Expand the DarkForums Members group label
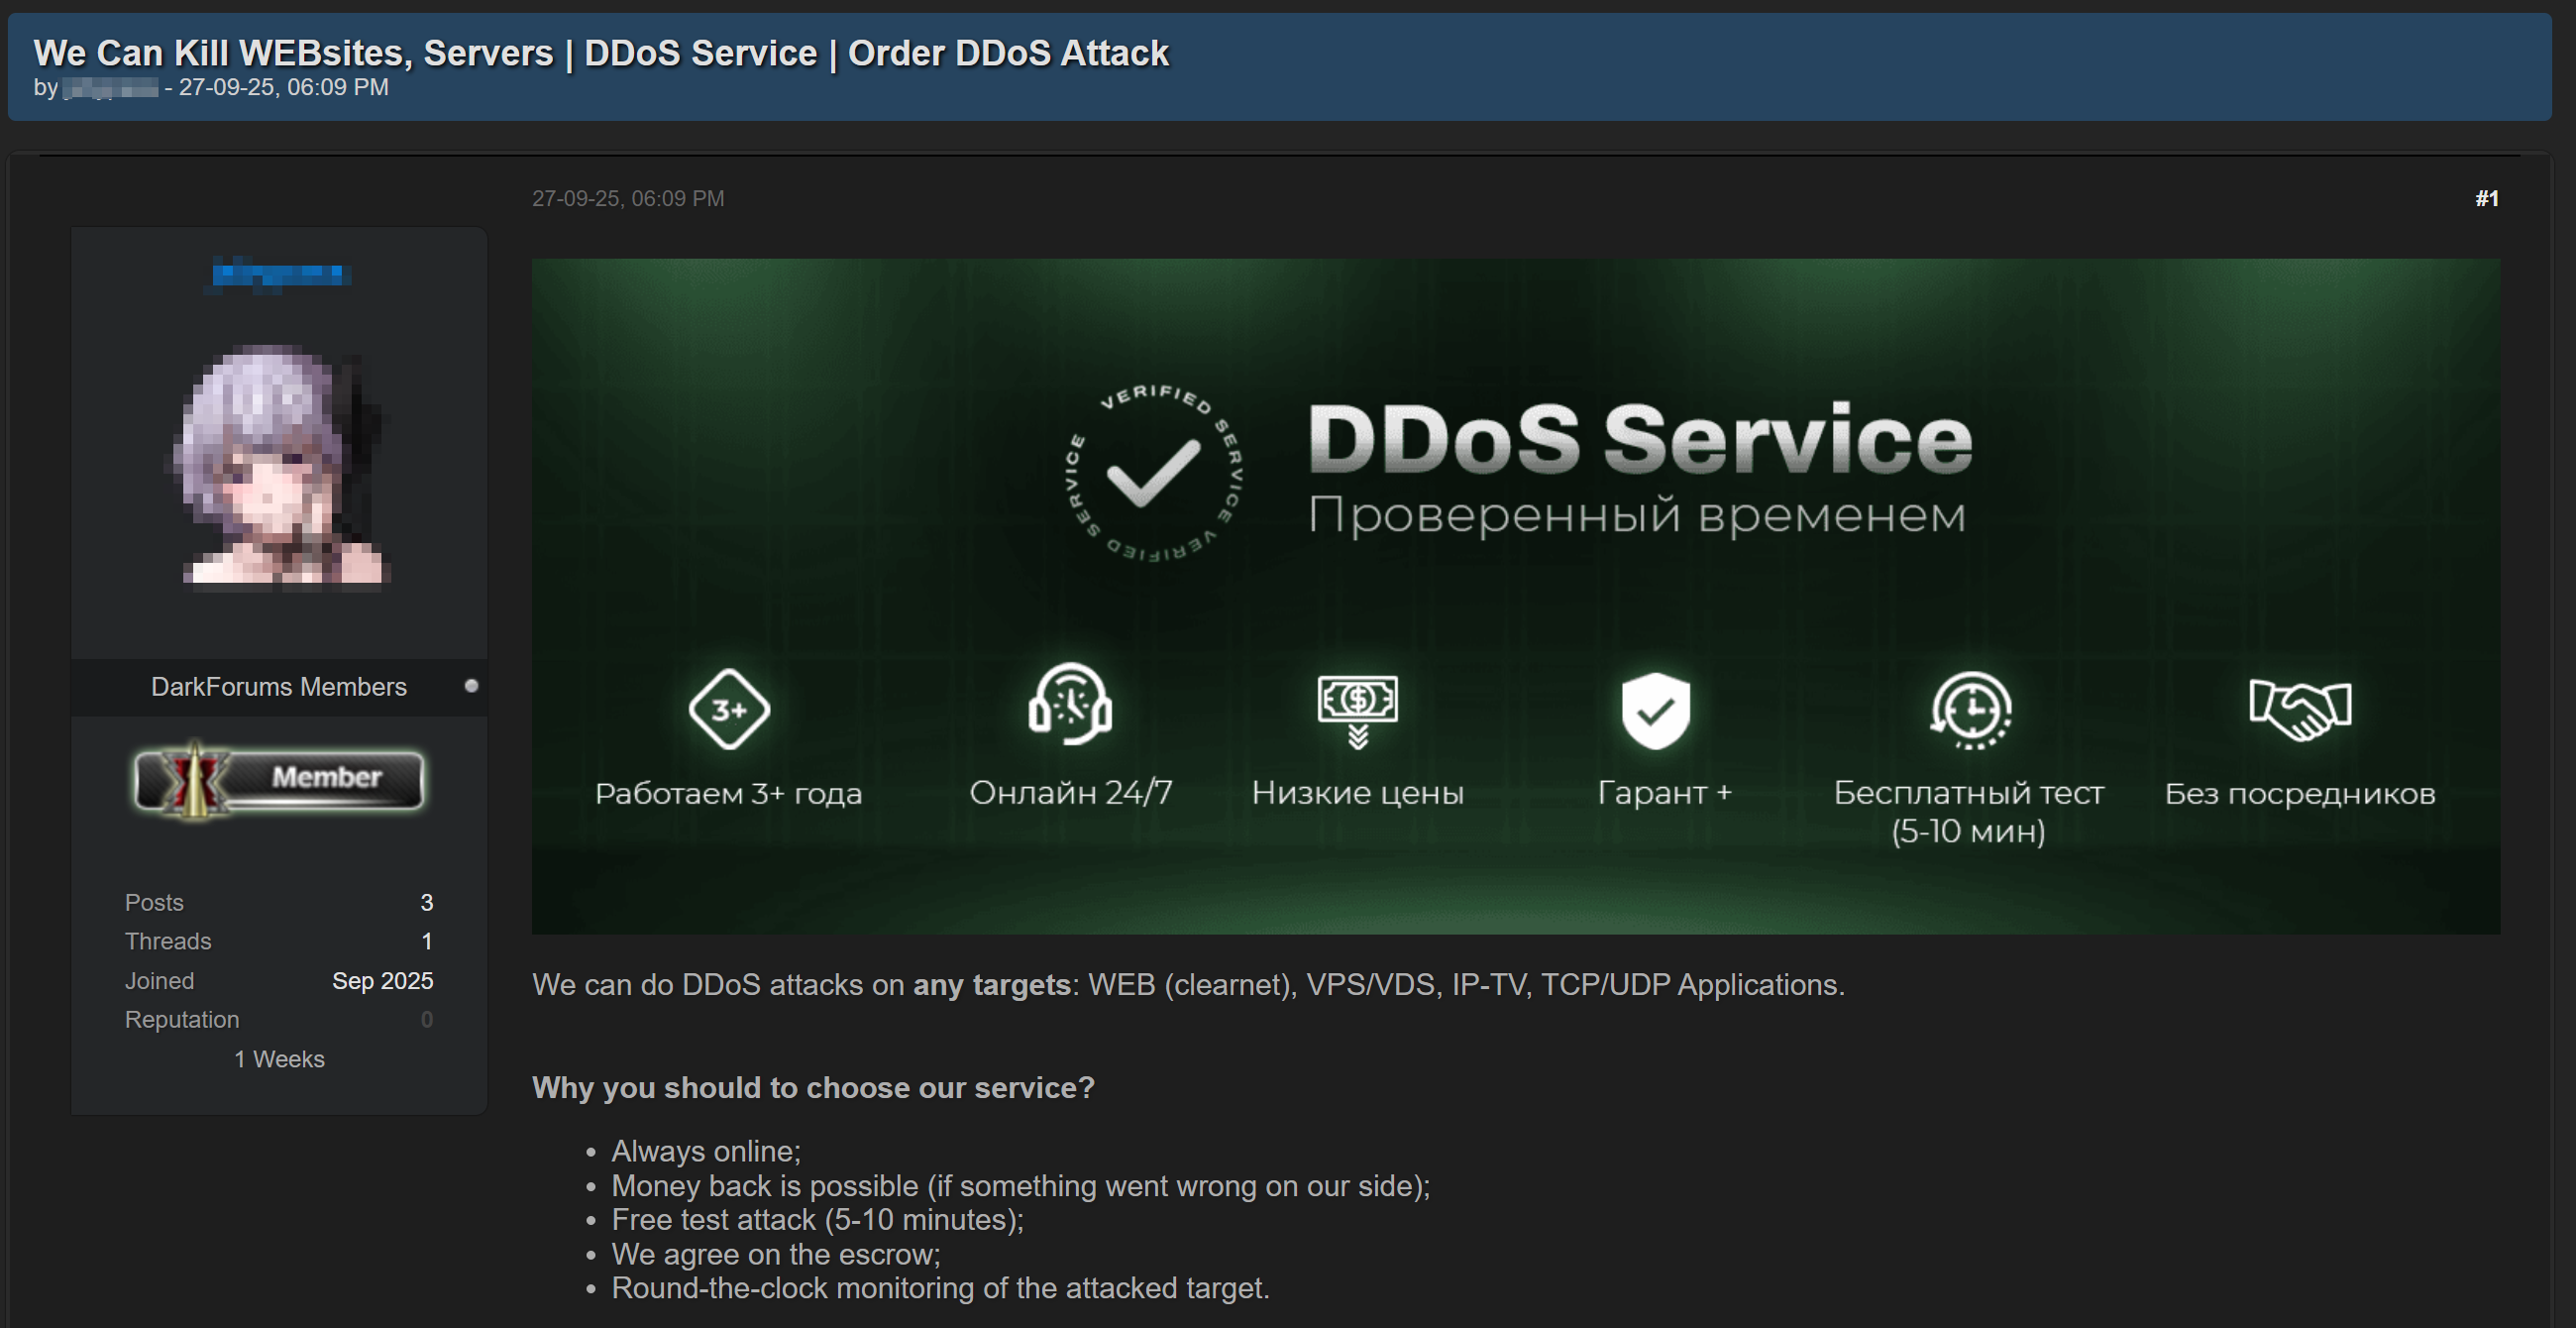This screenshot has width=2576, height=1328. coord(279,687)
